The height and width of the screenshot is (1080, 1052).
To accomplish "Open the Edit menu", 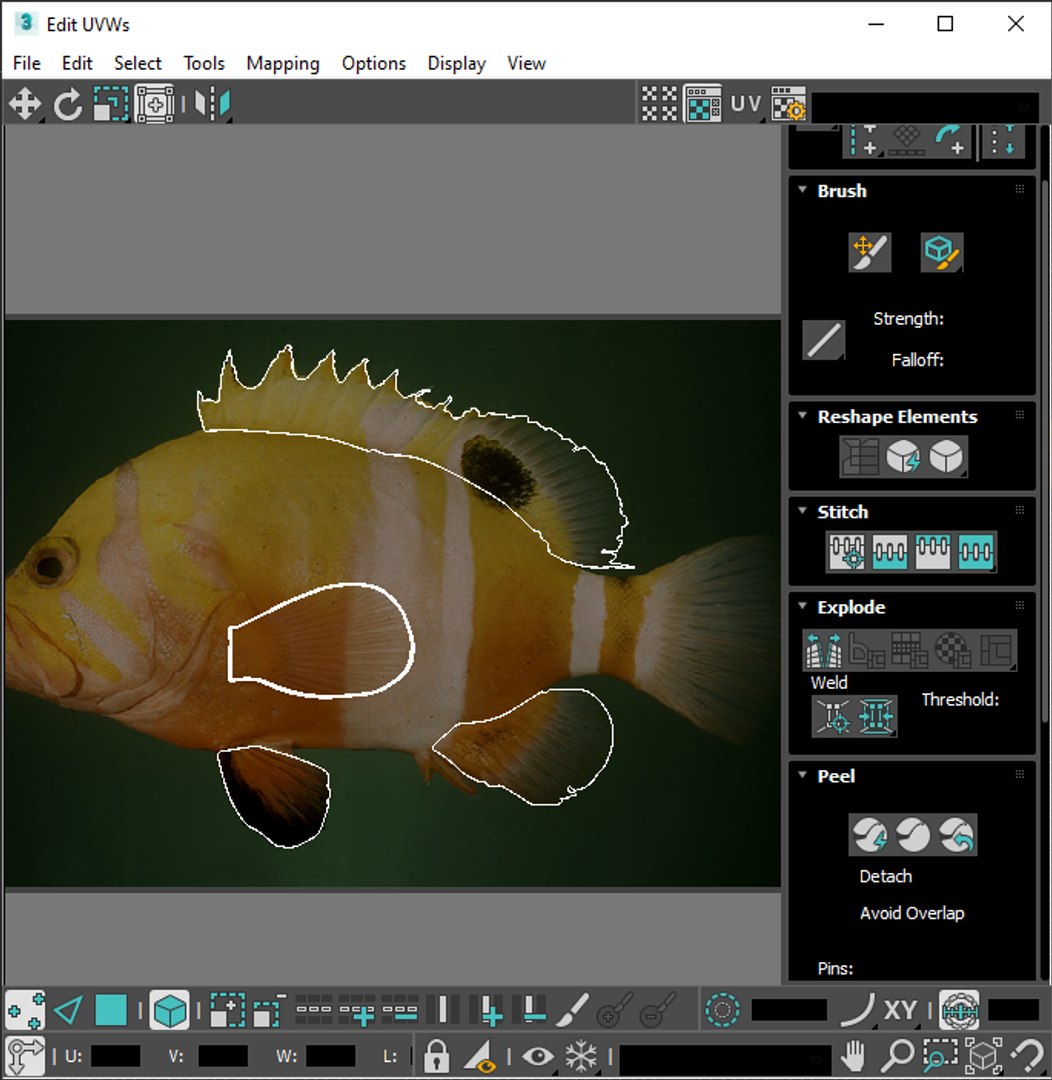I will [x=77, y=63].
